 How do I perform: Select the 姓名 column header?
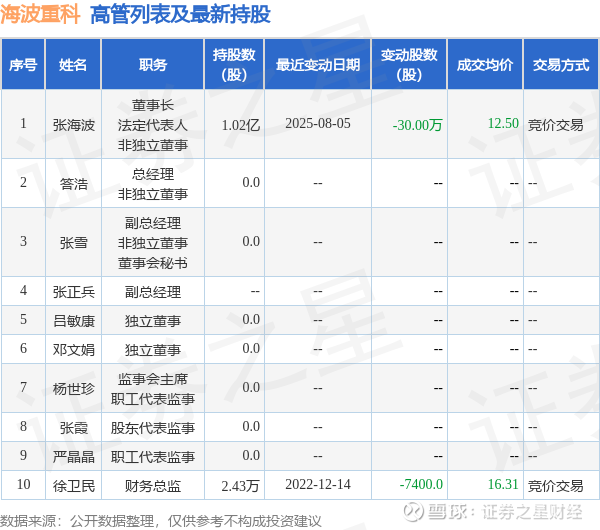pyautogui.click(x=73, y=64)
